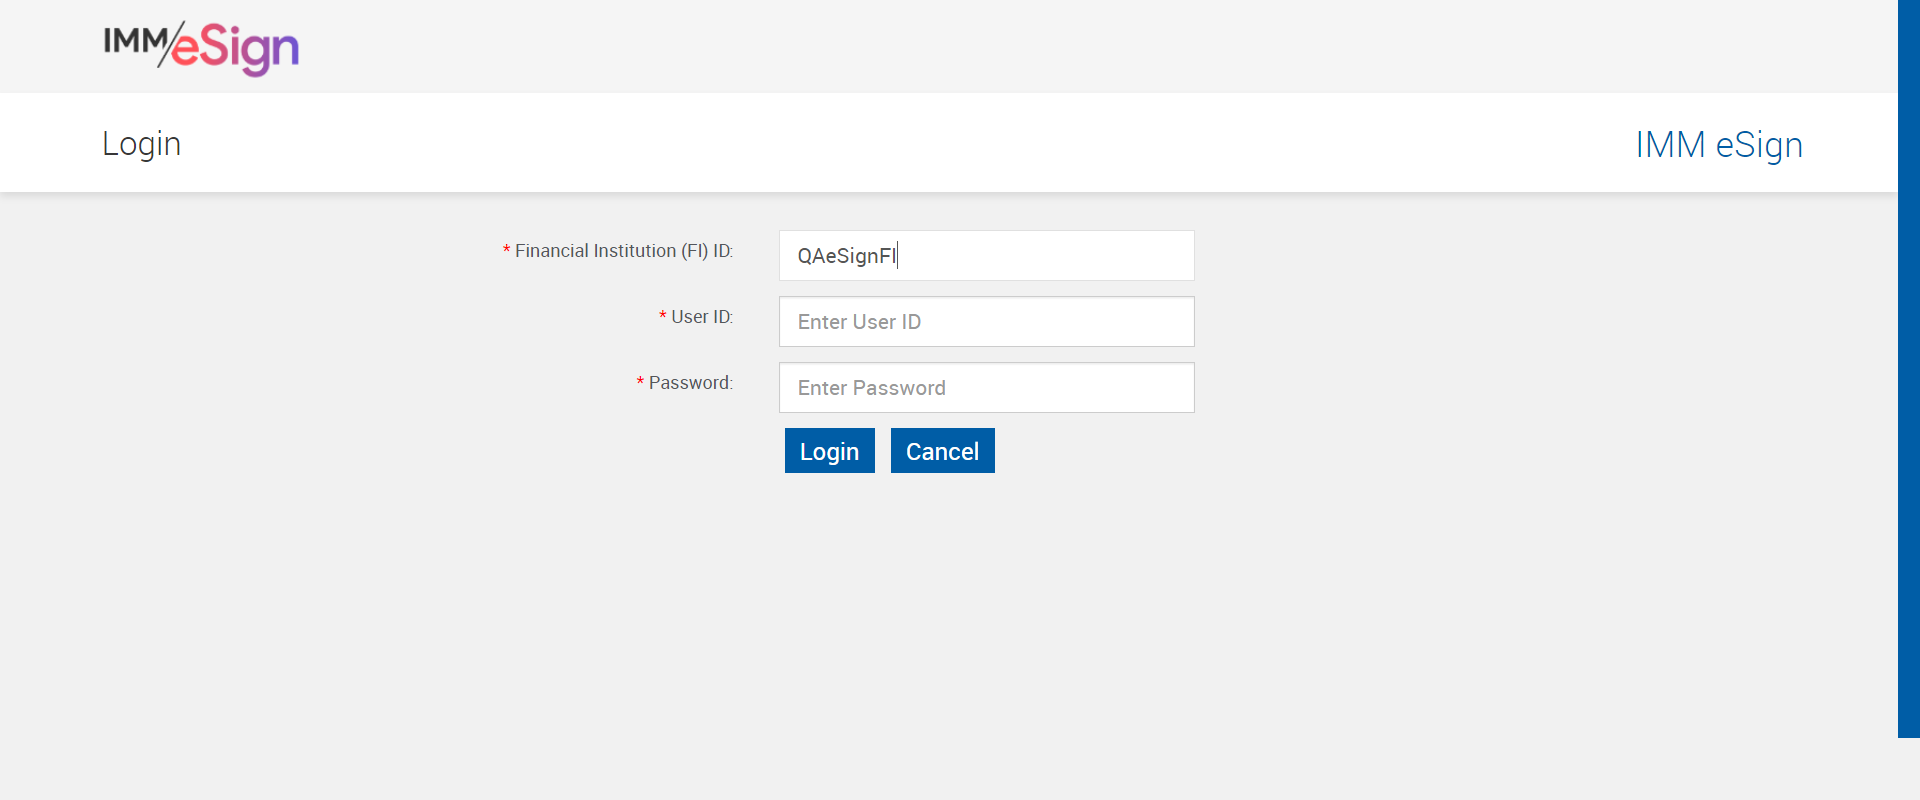Click the User ID label text
Viewport: 1920px width, 800px height.
[x=702, y=317]
